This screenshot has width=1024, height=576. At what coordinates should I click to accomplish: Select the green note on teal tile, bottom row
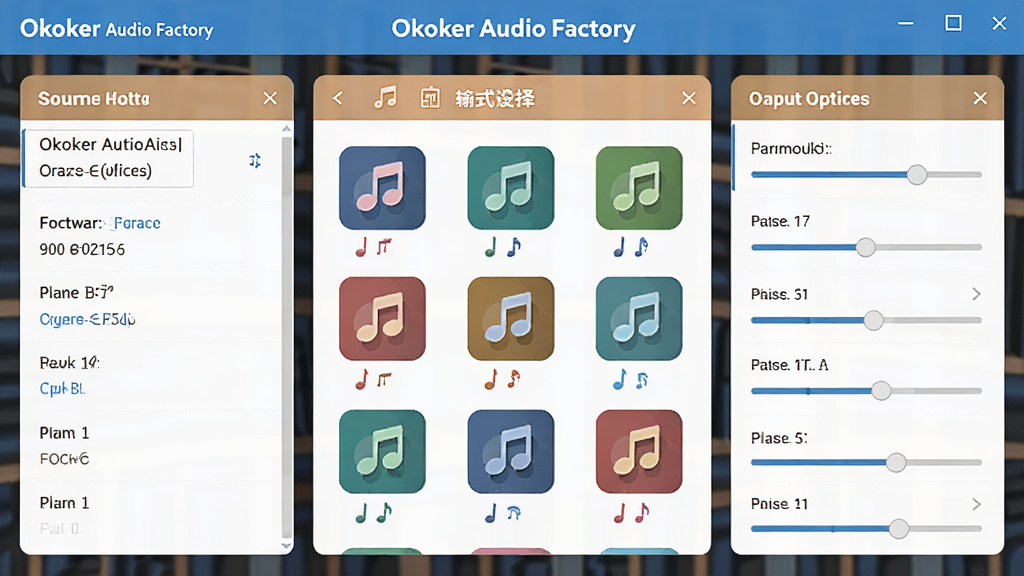(x=382, y=451)
